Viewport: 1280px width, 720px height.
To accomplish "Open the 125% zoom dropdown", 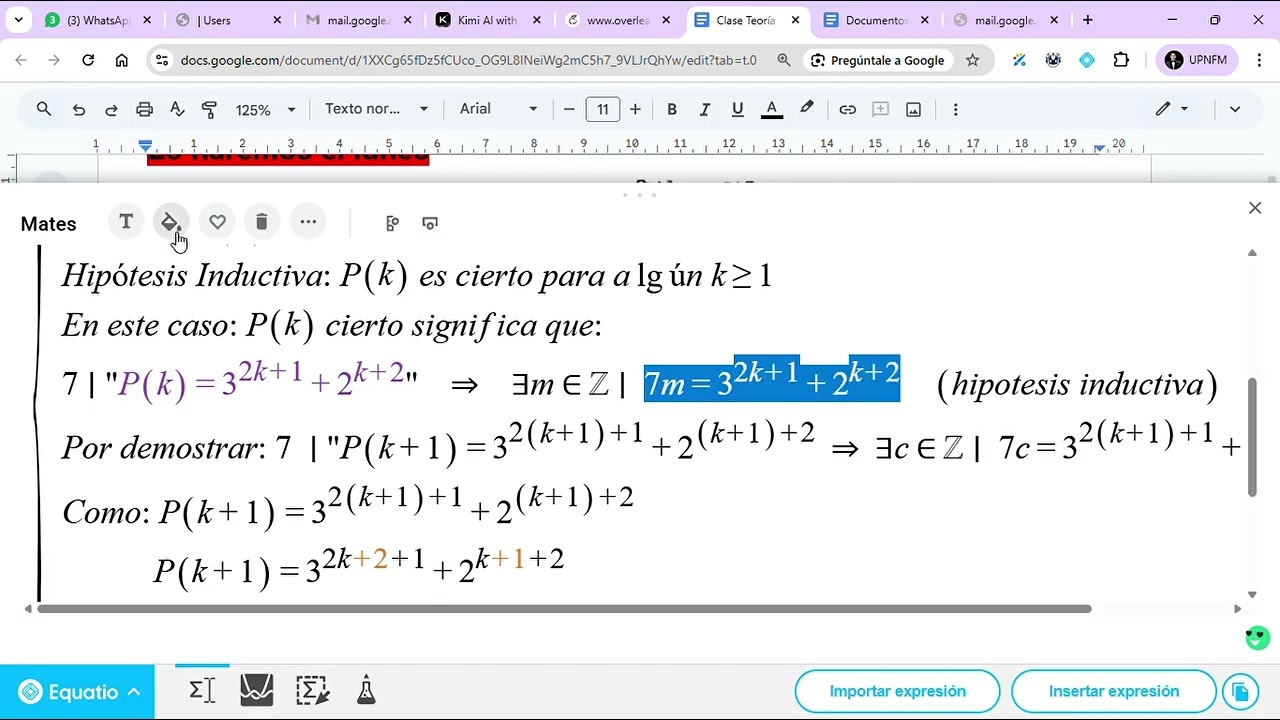I will coord(265,110).
